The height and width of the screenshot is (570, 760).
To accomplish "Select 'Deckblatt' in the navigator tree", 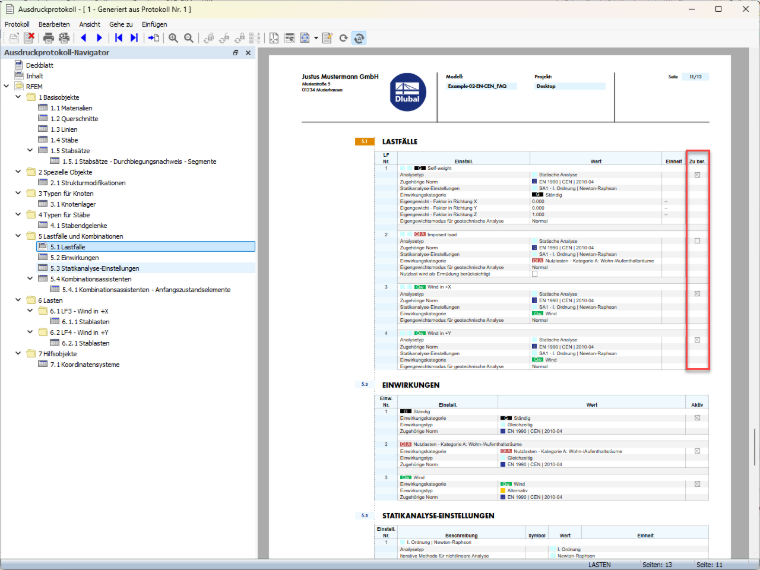I will (40, 65).
